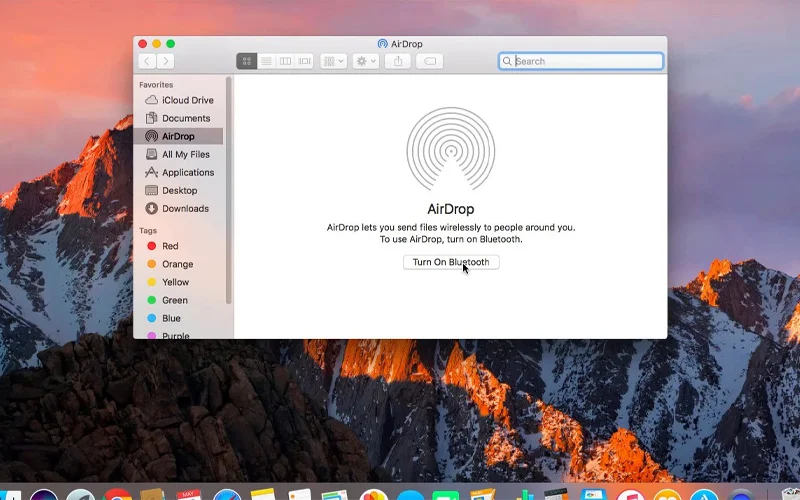Open Calendar from the Dock

[189, 495]
